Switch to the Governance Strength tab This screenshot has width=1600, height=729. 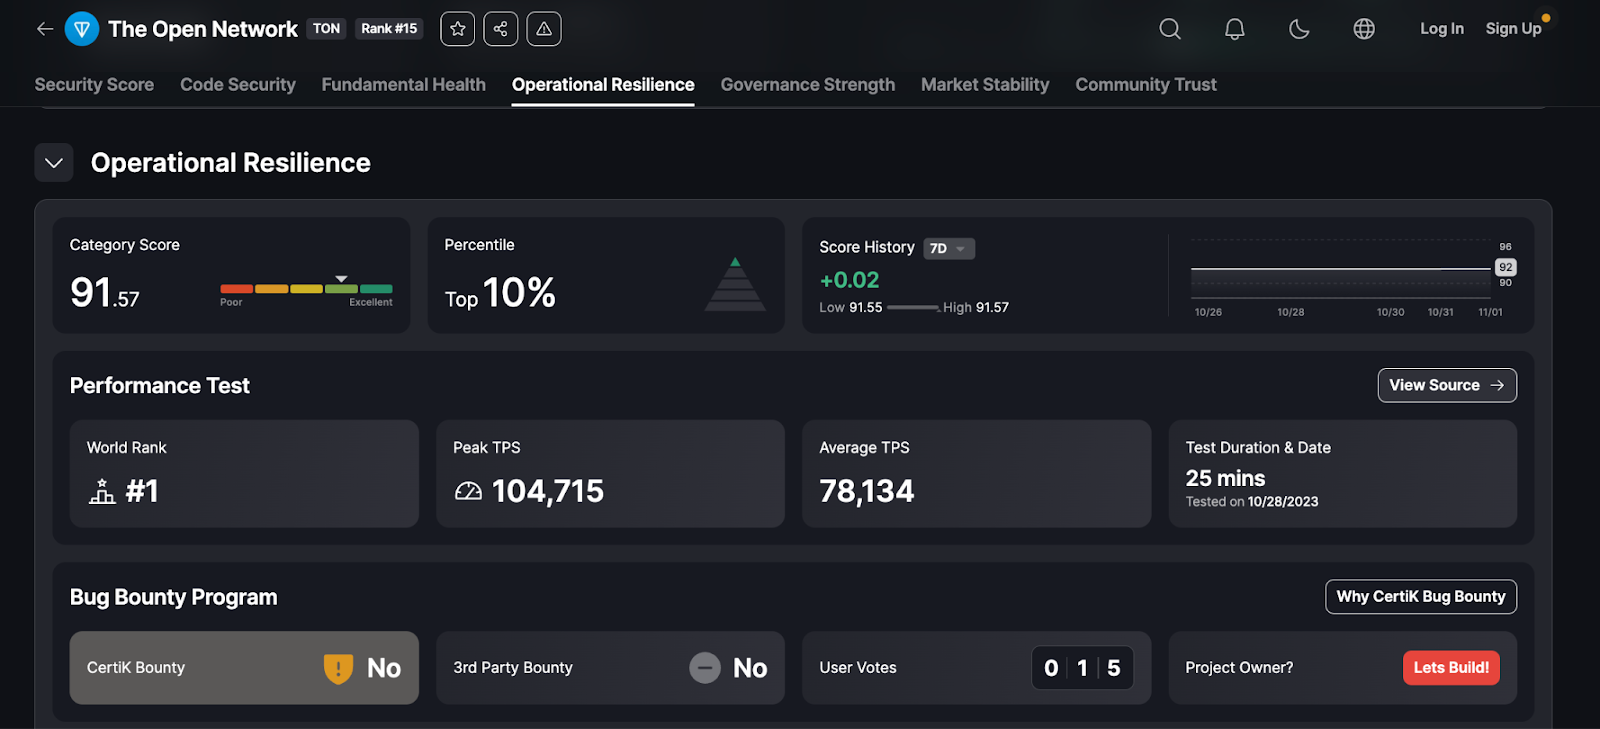[x=807, y=85]
